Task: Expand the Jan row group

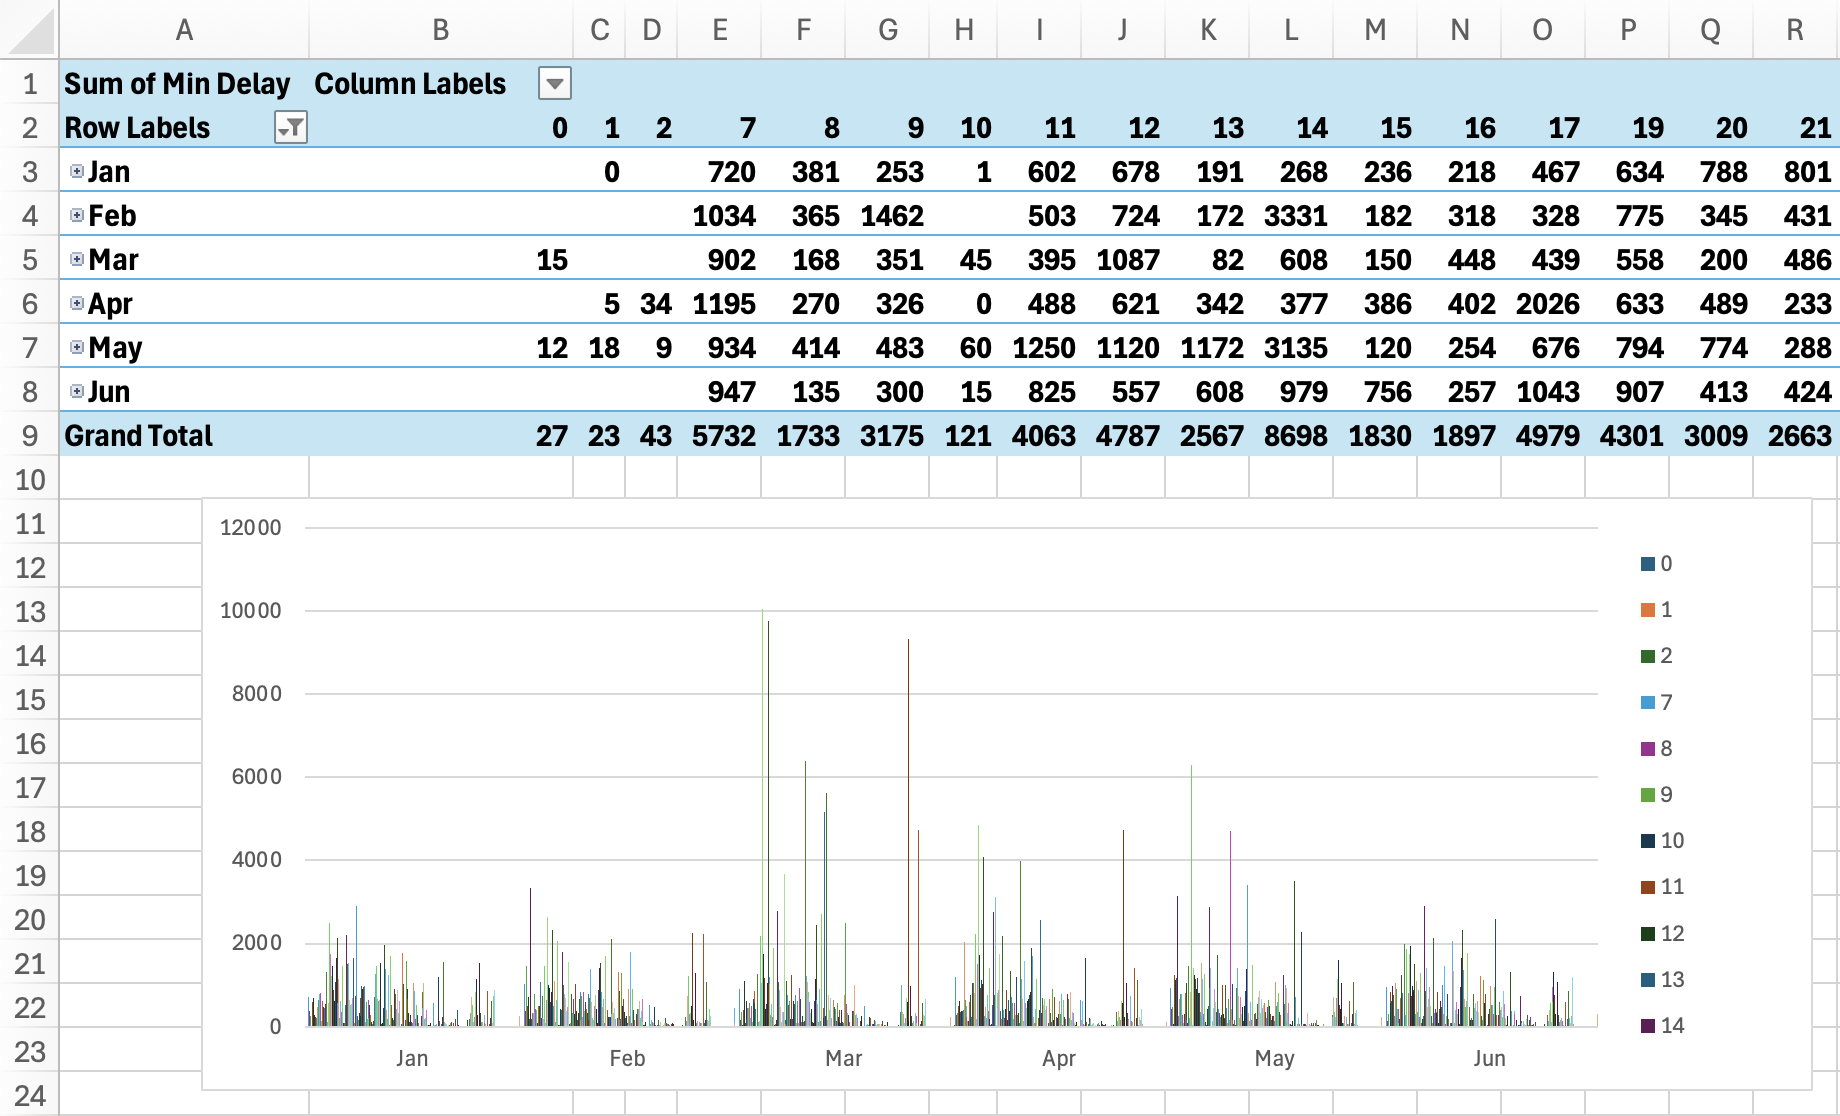Action: pyautogui.click(x=78, y=171)
